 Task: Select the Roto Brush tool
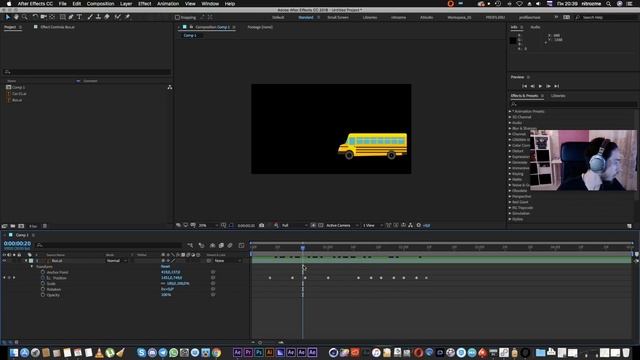118,17
